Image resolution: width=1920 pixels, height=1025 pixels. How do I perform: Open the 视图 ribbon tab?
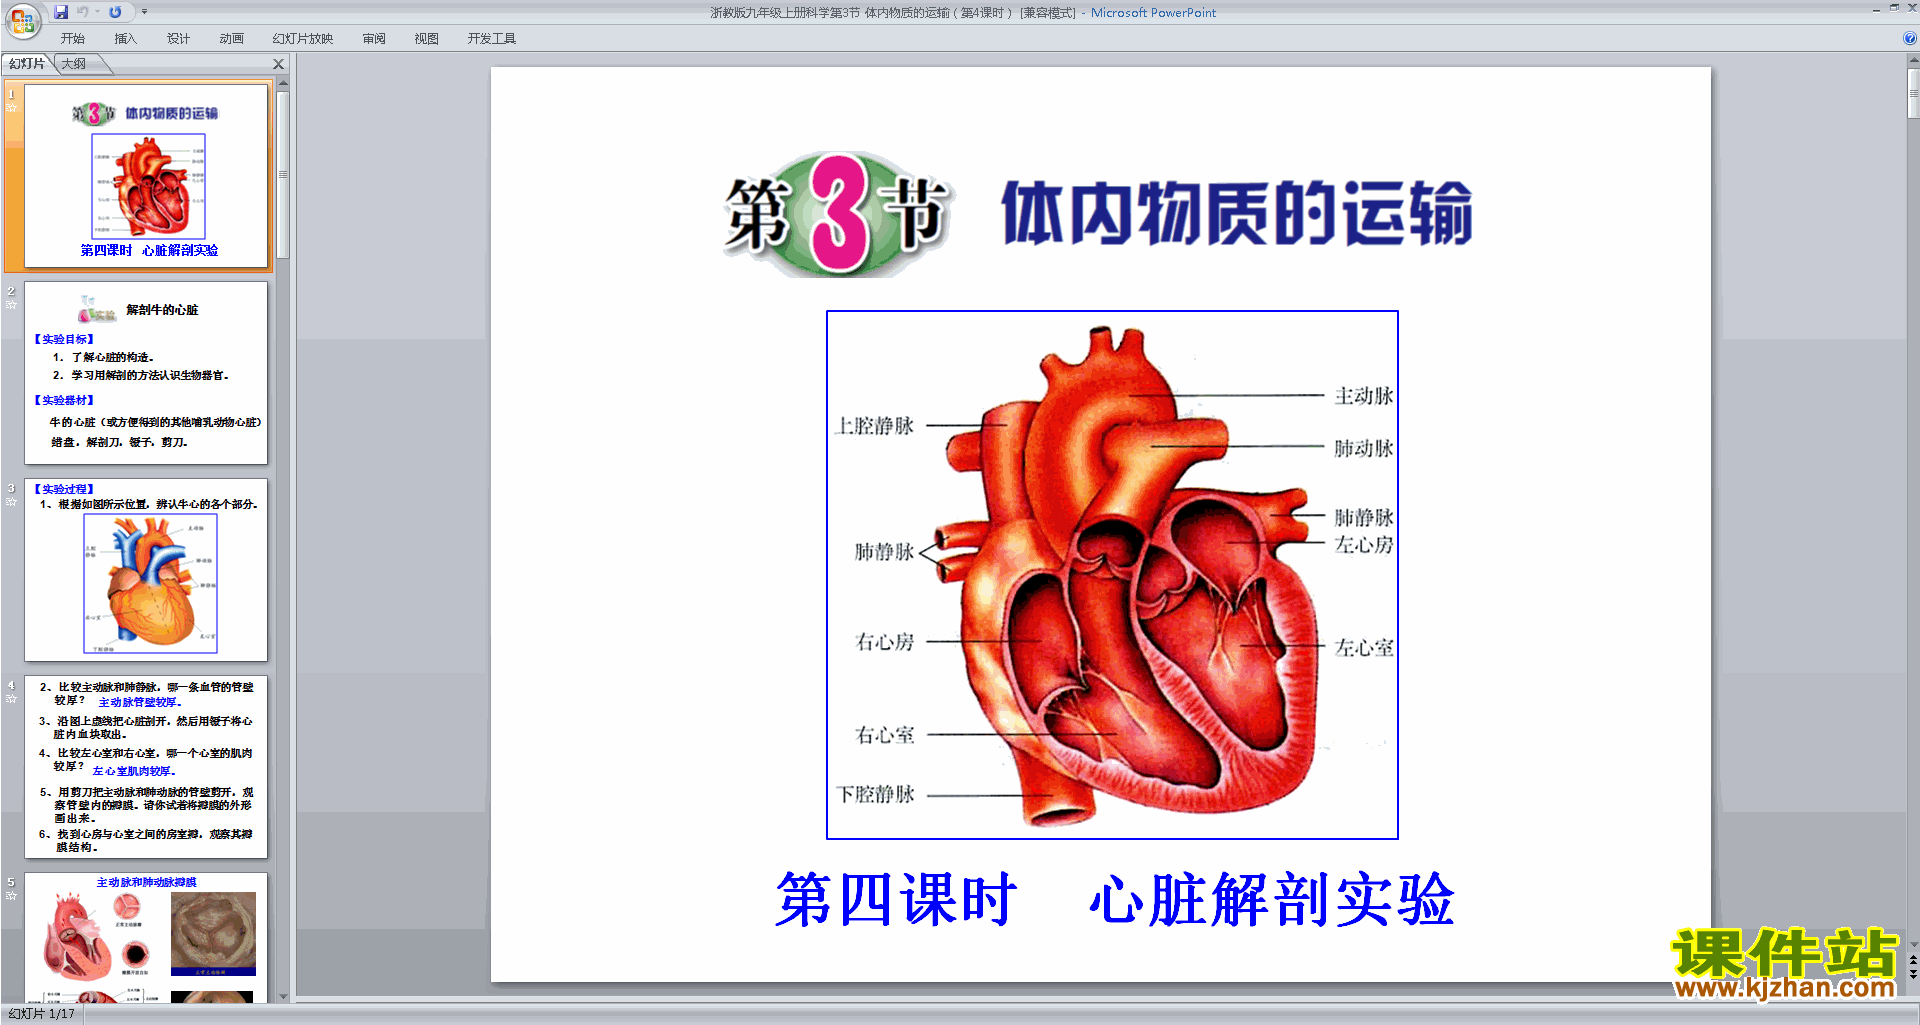coord(427,39)
